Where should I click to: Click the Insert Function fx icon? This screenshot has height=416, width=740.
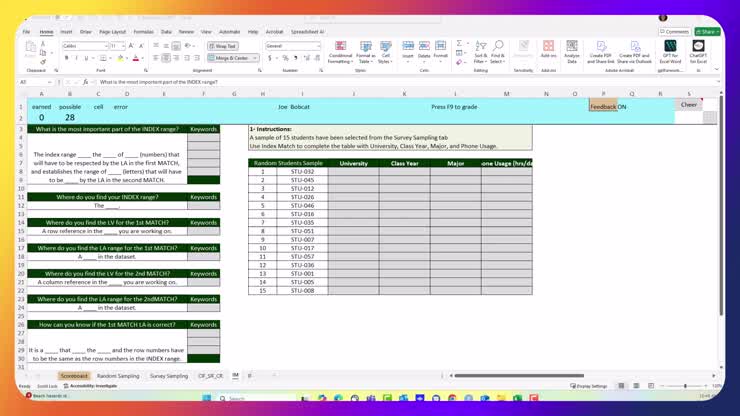coord(85,82)
